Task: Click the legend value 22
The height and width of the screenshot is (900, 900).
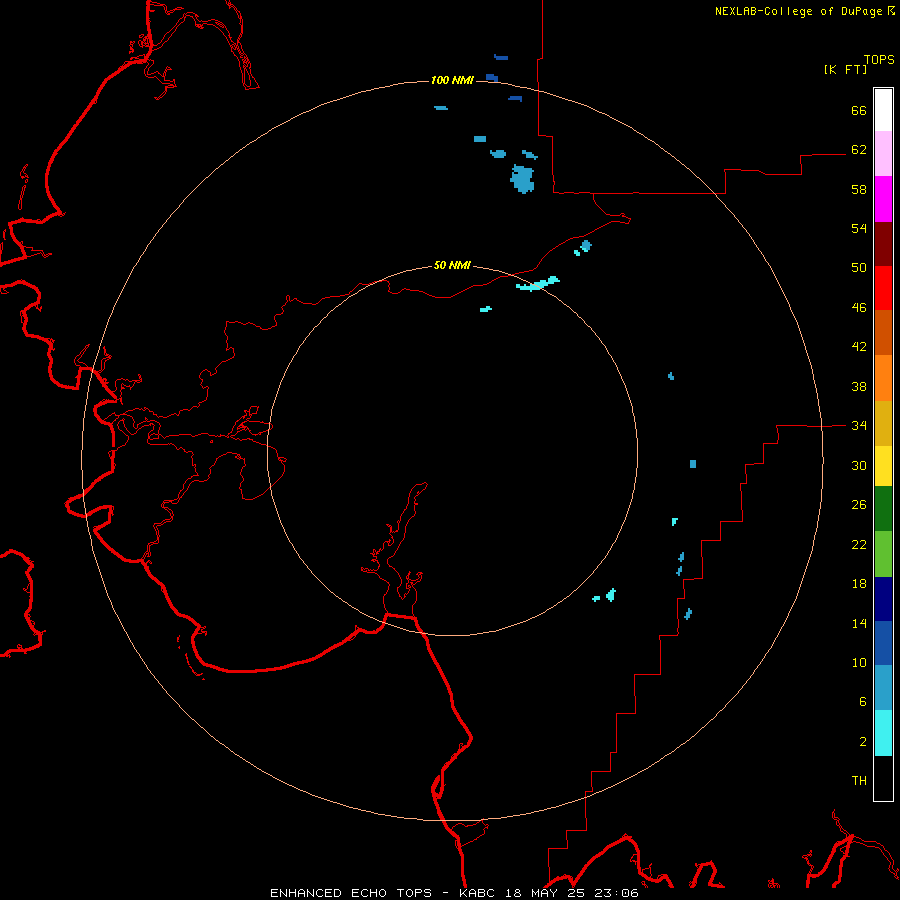Action: tap(859, 544)
